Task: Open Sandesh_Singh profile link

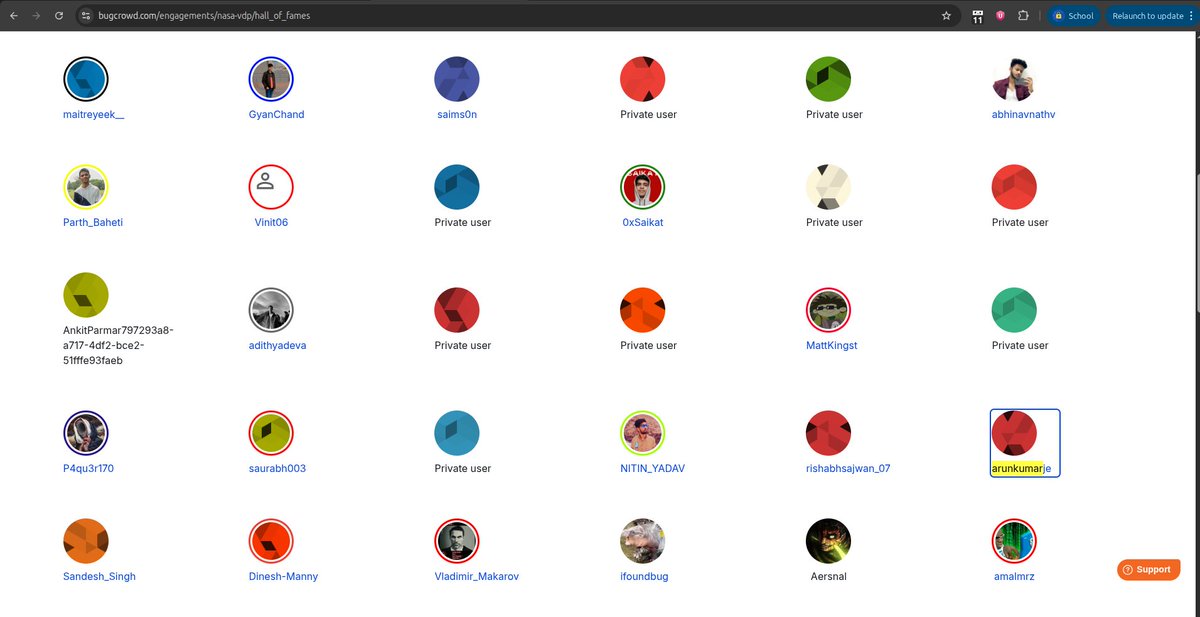Action: (99, 576)
